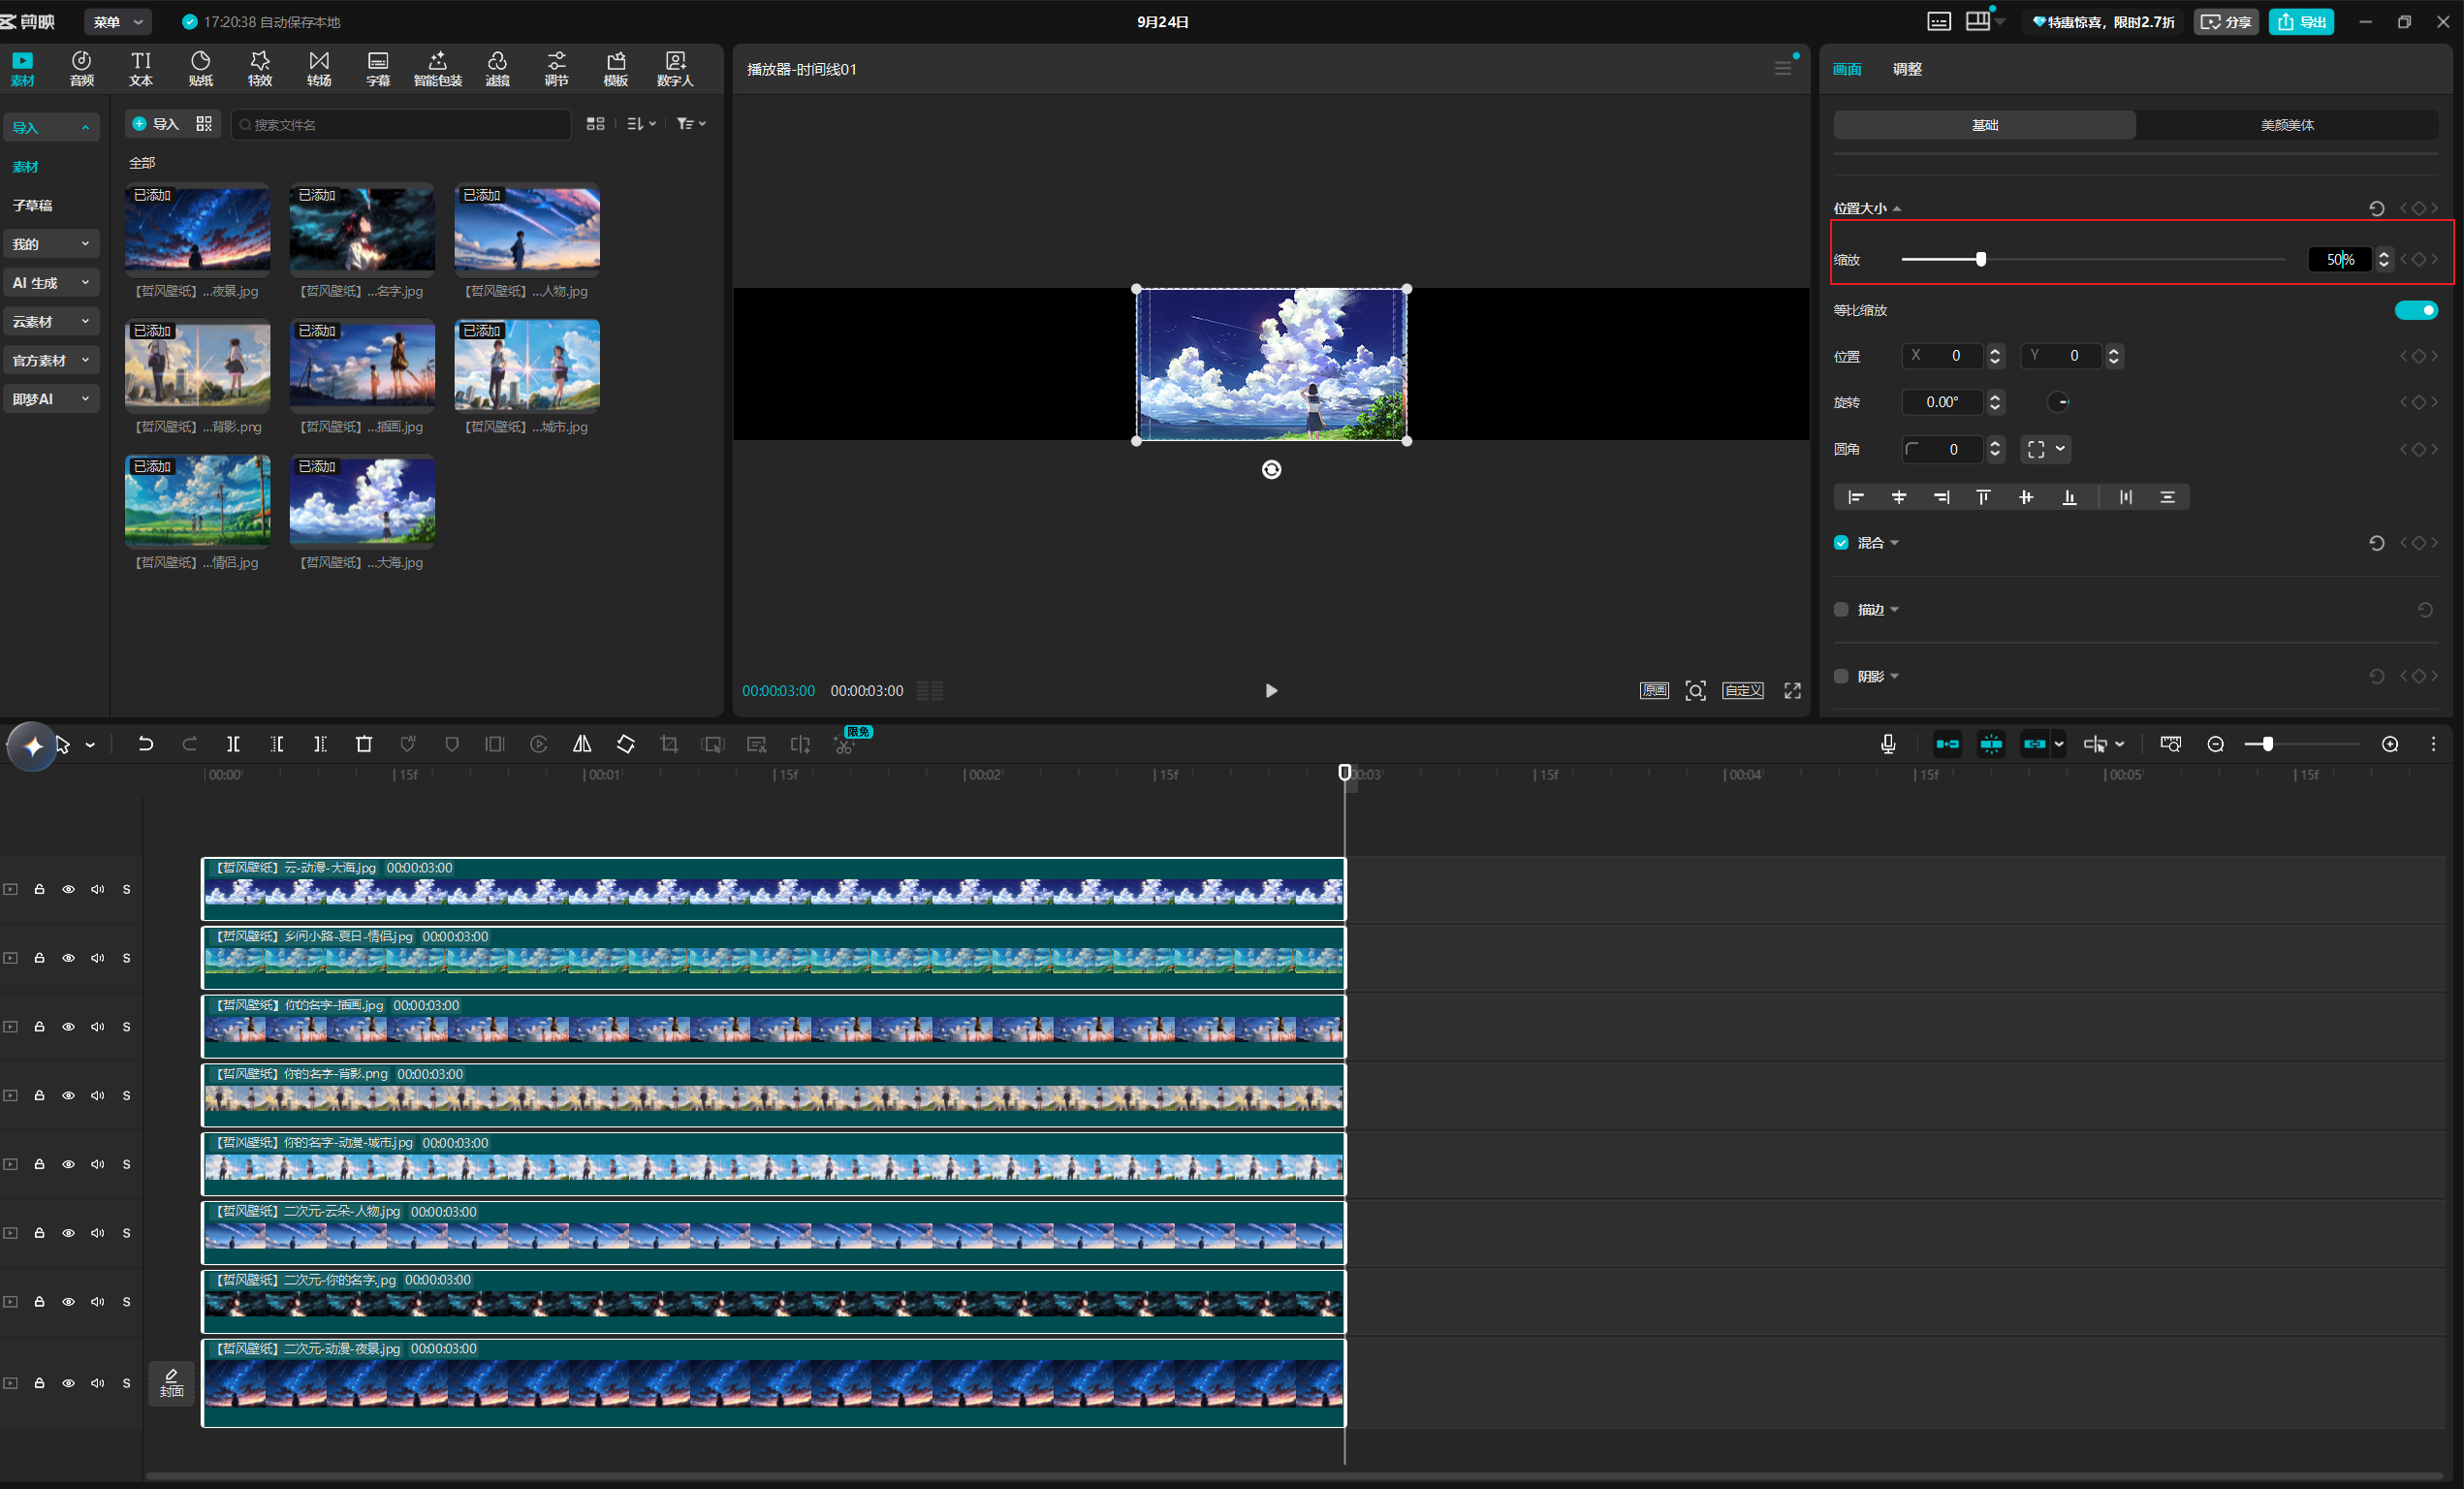Open the fullscreen preview icon
2464x1489 pixels.
1792,691
